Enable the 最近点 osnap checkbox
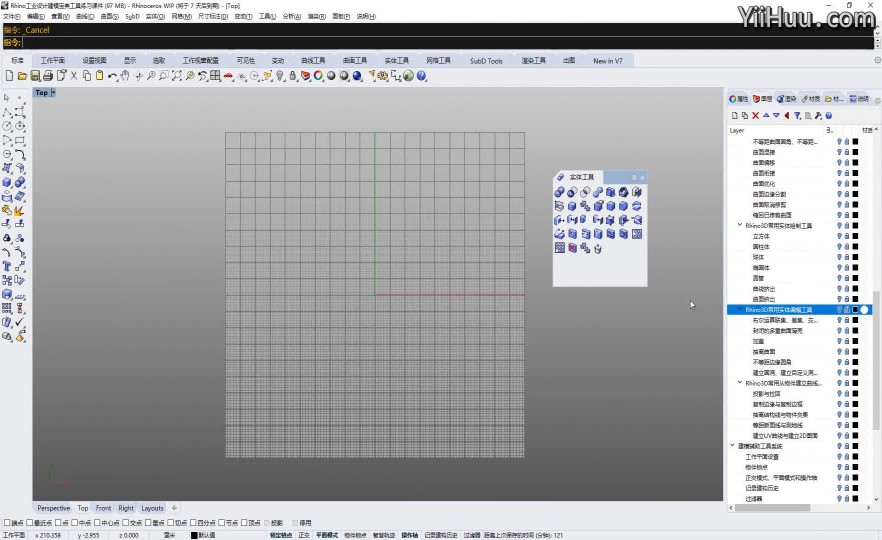This screenshot has width=882, height=540. coord(30,523)
